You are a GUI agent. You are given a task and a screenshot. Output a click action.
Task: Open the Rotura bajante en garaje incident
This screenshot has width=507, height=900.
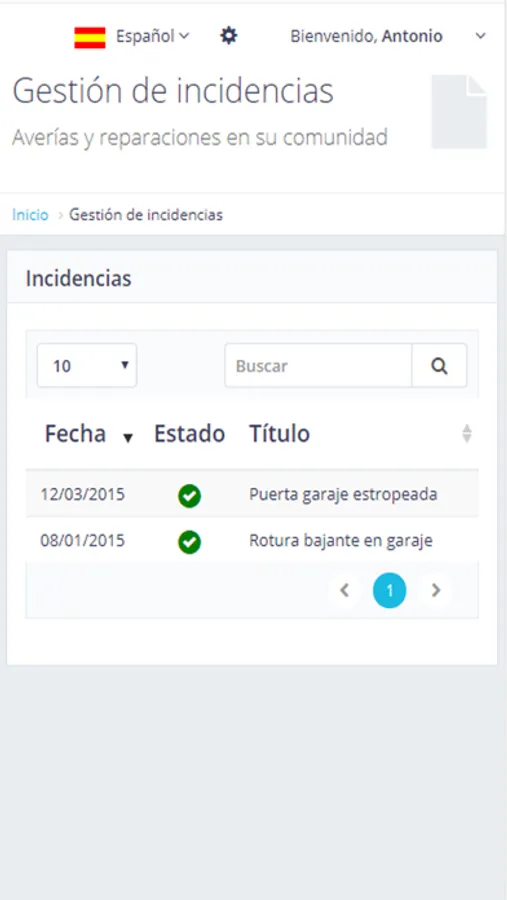(340, 541)
